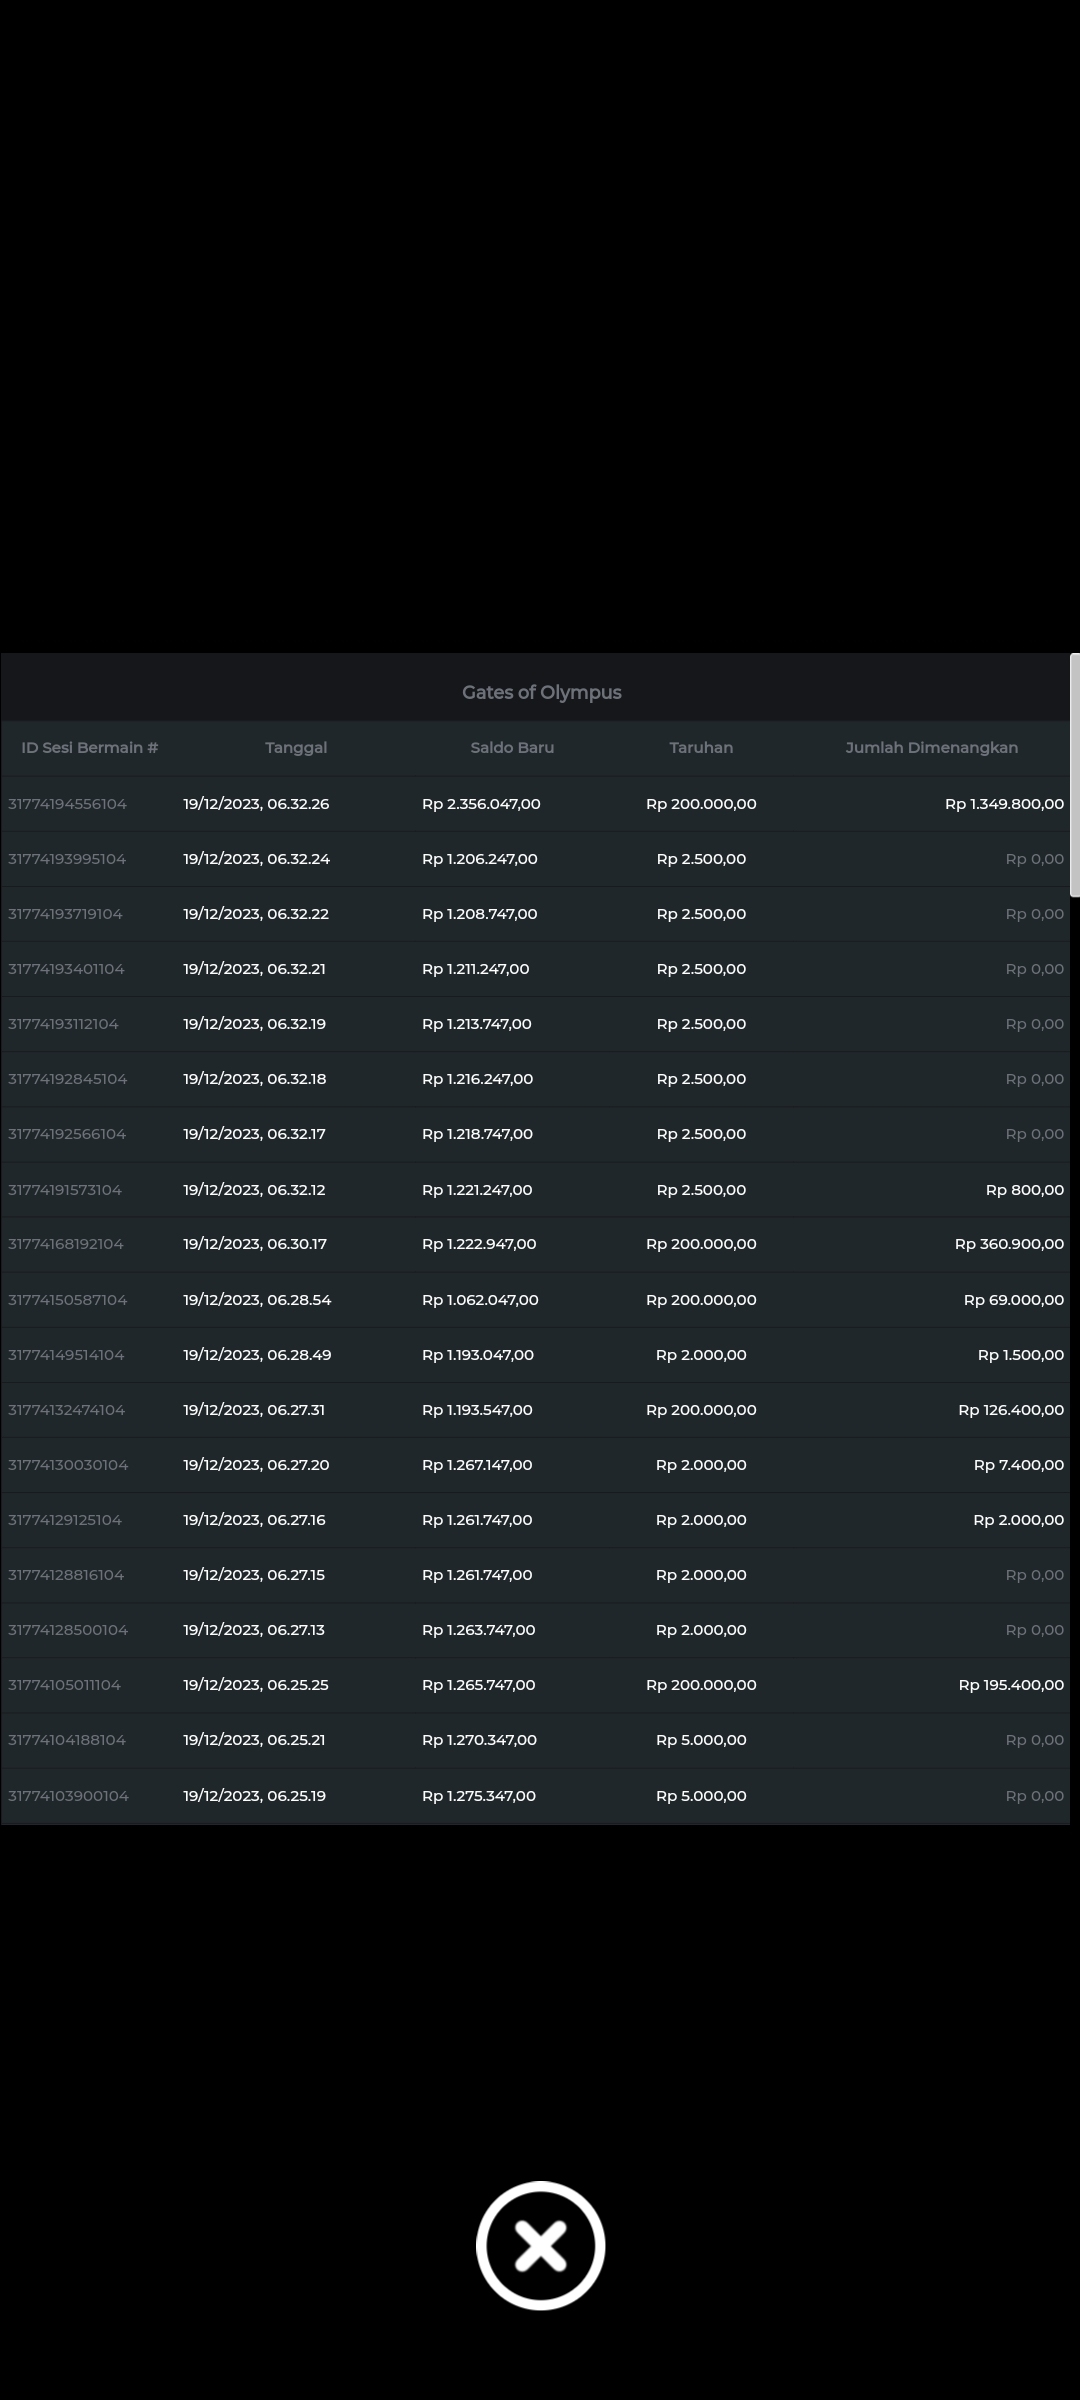This screenshot has width=1080, height=2400.
Task: Click the Tanggal column header
Action: (x=296, y=748)
